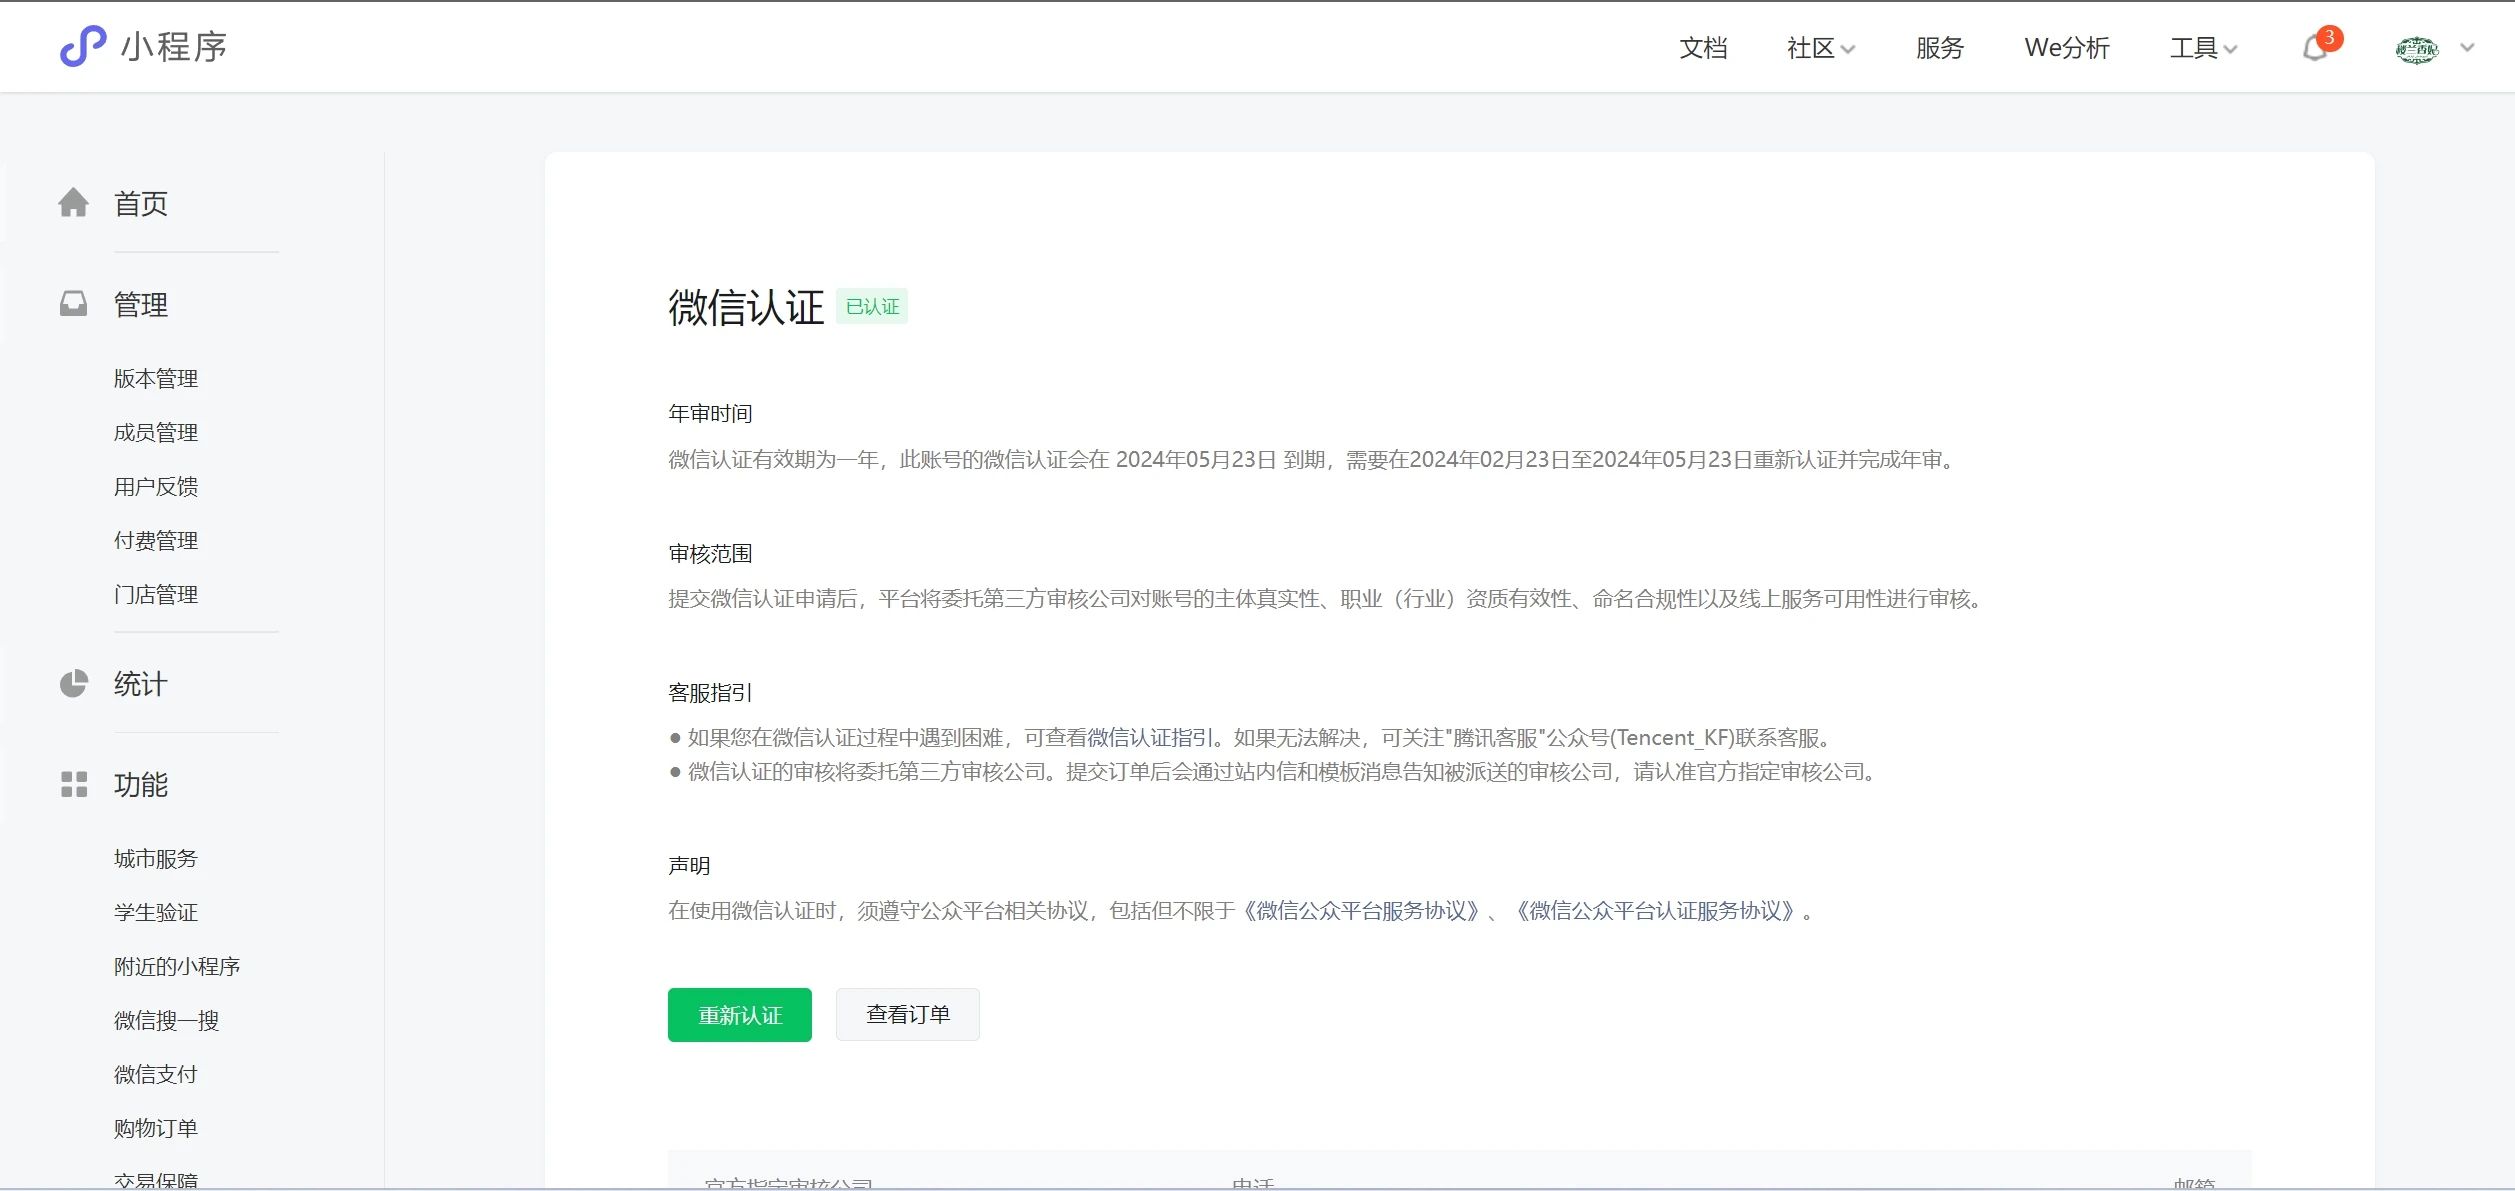The width and height of the screenshot is (2515, 1191).
Task: Open 付费管理 in the sidebar
Action: [x=156, y=541]
